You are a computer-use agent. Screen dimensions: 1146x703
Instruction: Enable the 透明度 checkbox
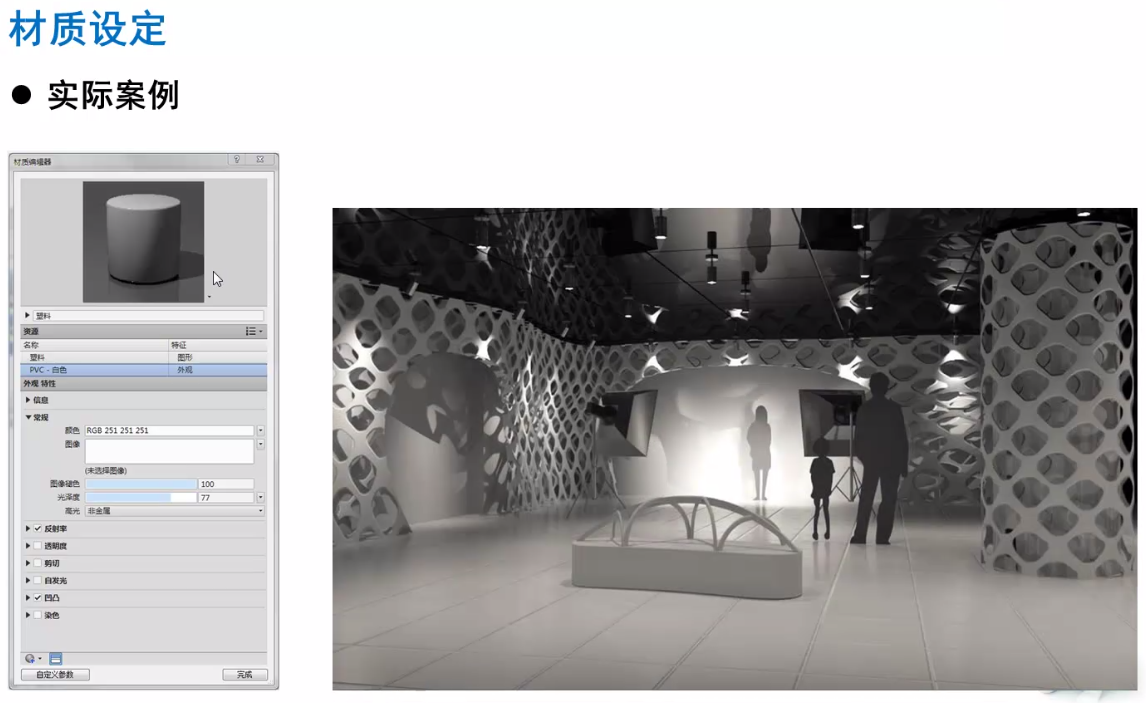tap(38, 546)
